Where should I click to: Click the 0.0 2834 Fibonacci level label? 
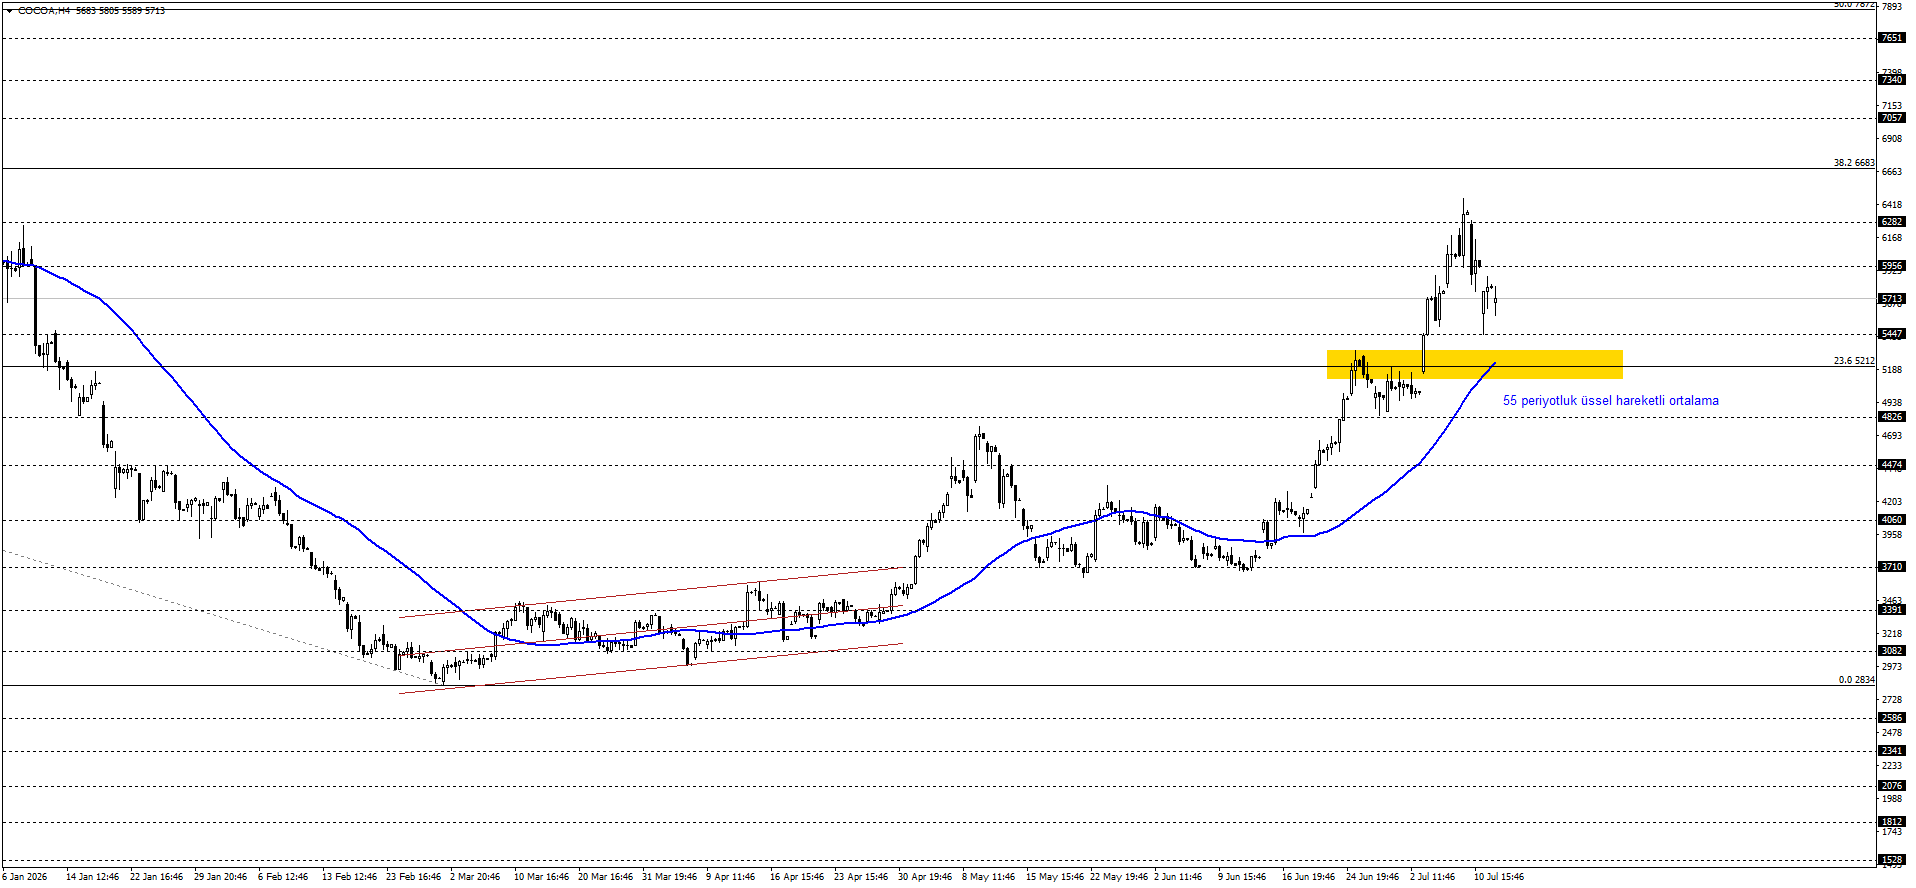(x=1856, y=680)
